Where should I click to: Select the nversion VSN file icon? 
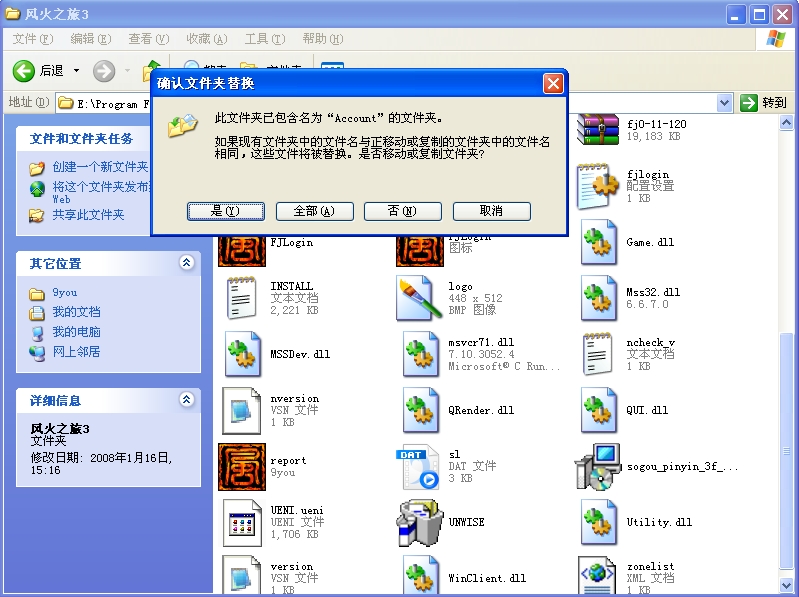(242, 411)
